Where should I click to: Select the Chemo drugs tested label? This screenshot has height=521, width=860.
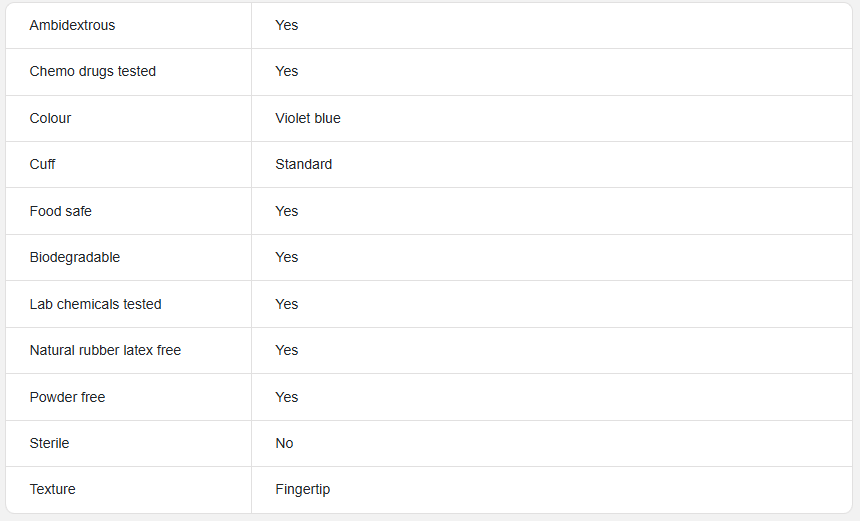(93, 71)
